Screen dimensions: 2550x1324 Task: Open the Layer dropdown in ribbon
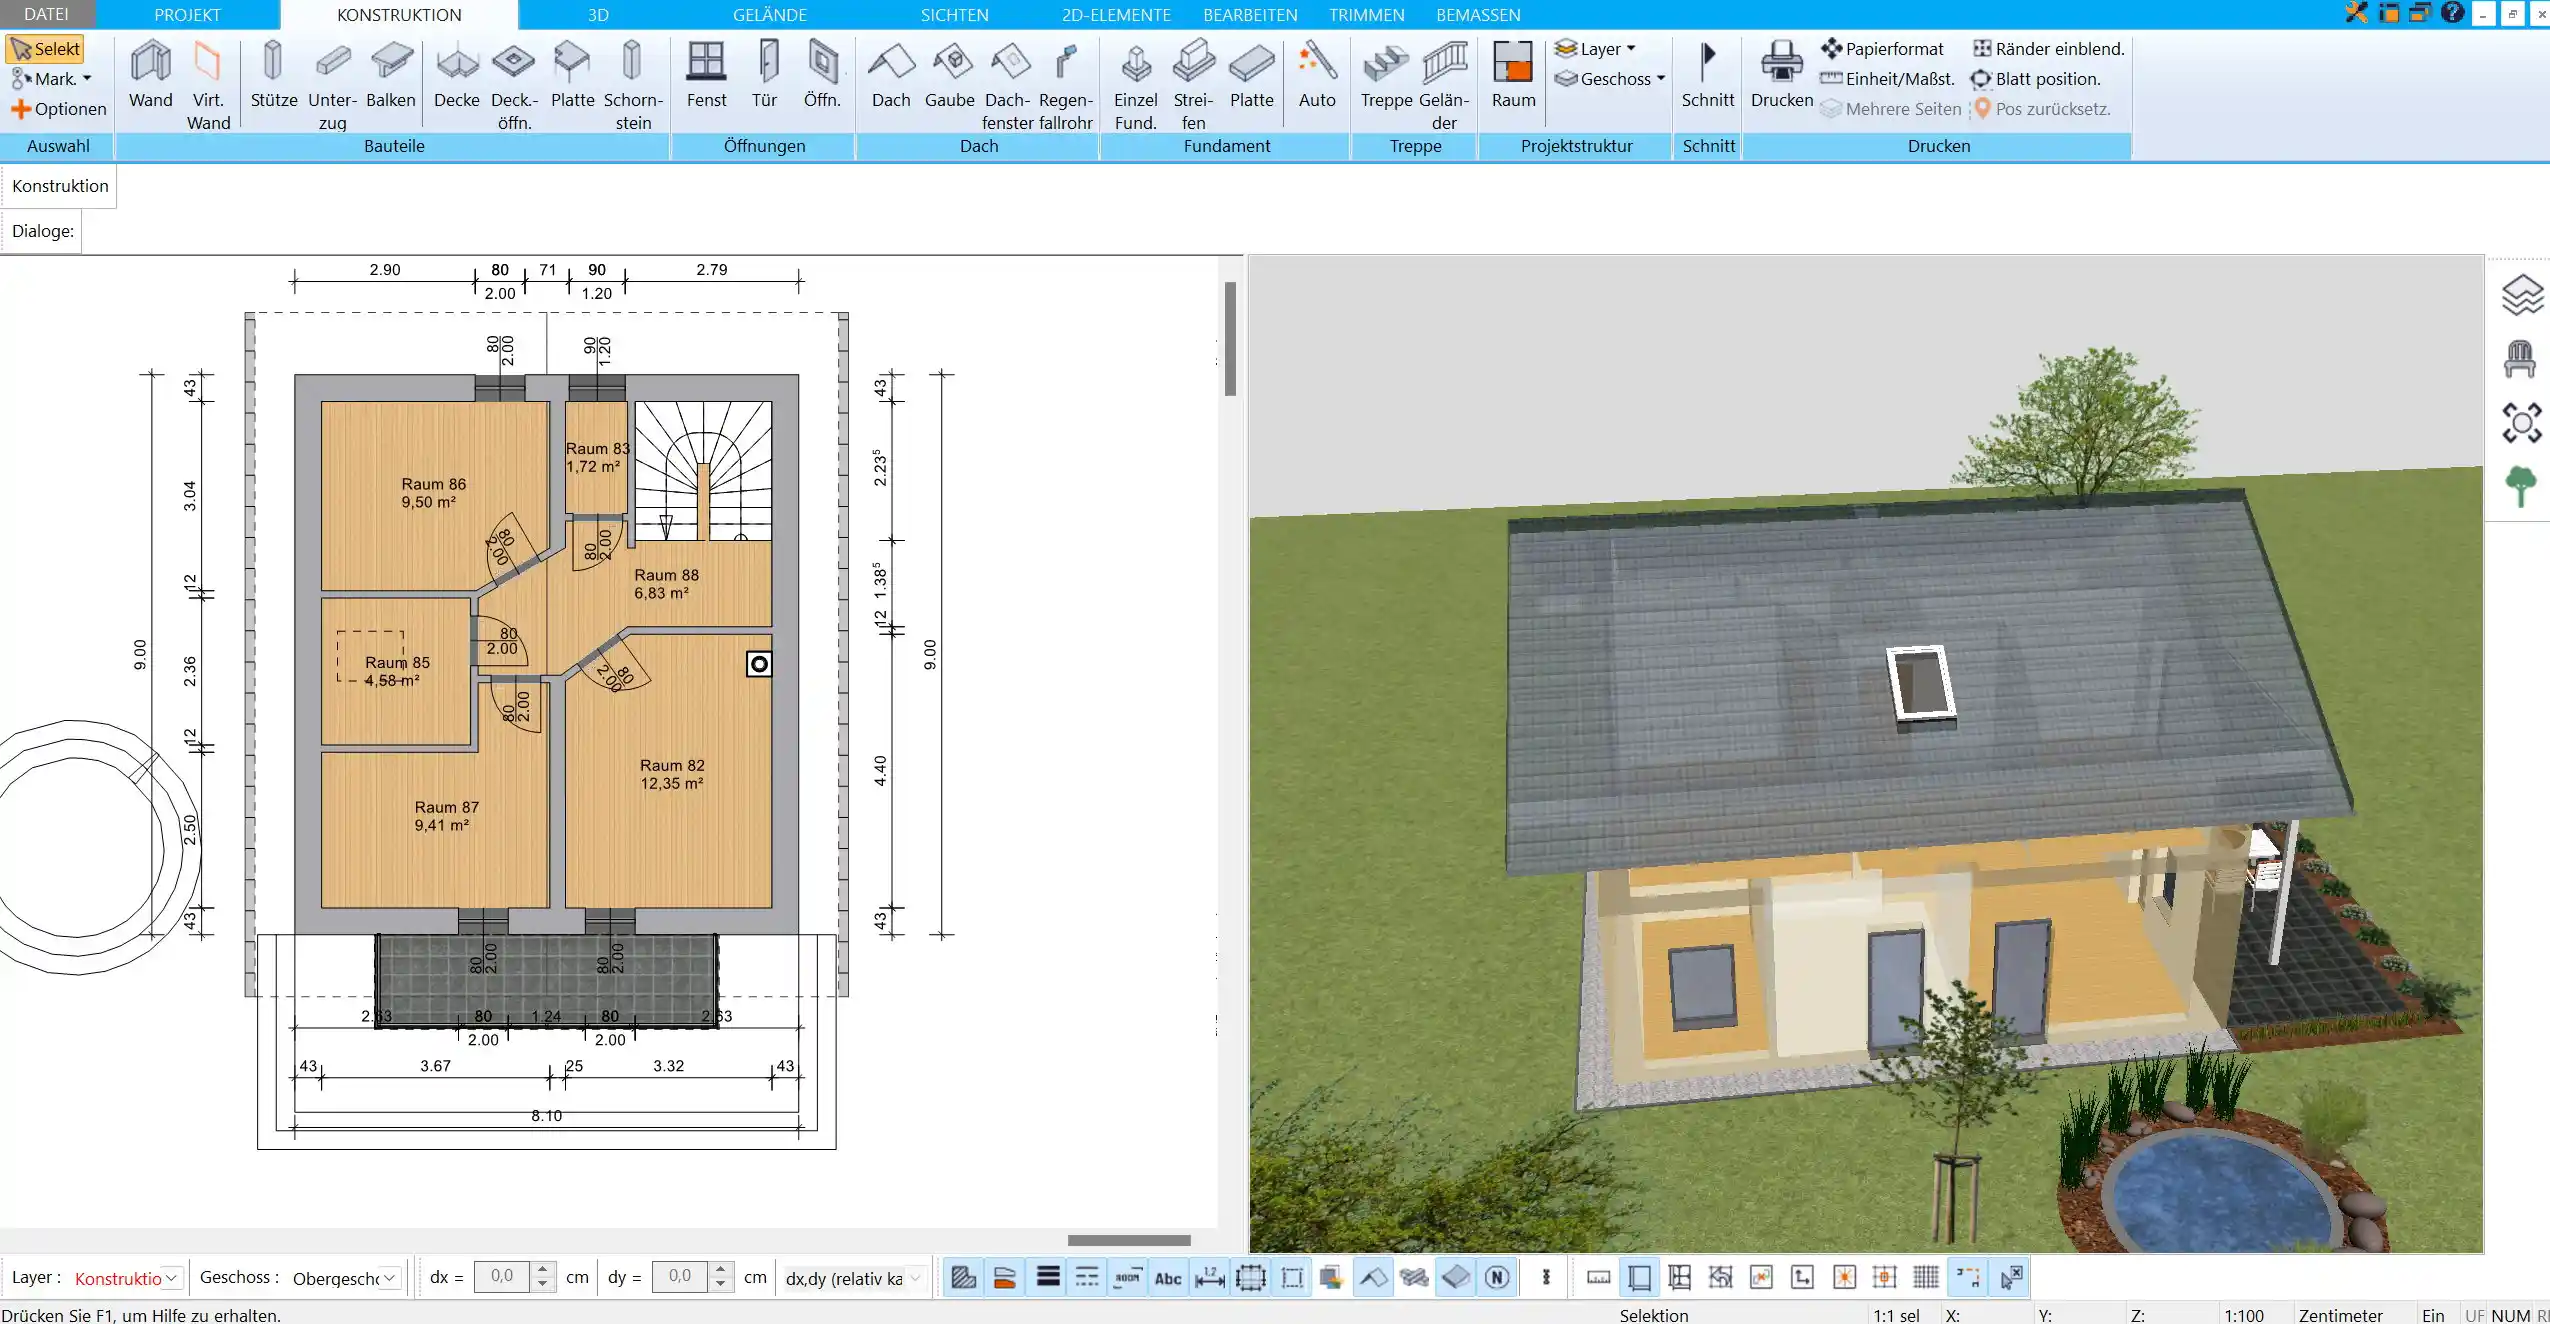pyautogui.click(x=1596, y=48)
